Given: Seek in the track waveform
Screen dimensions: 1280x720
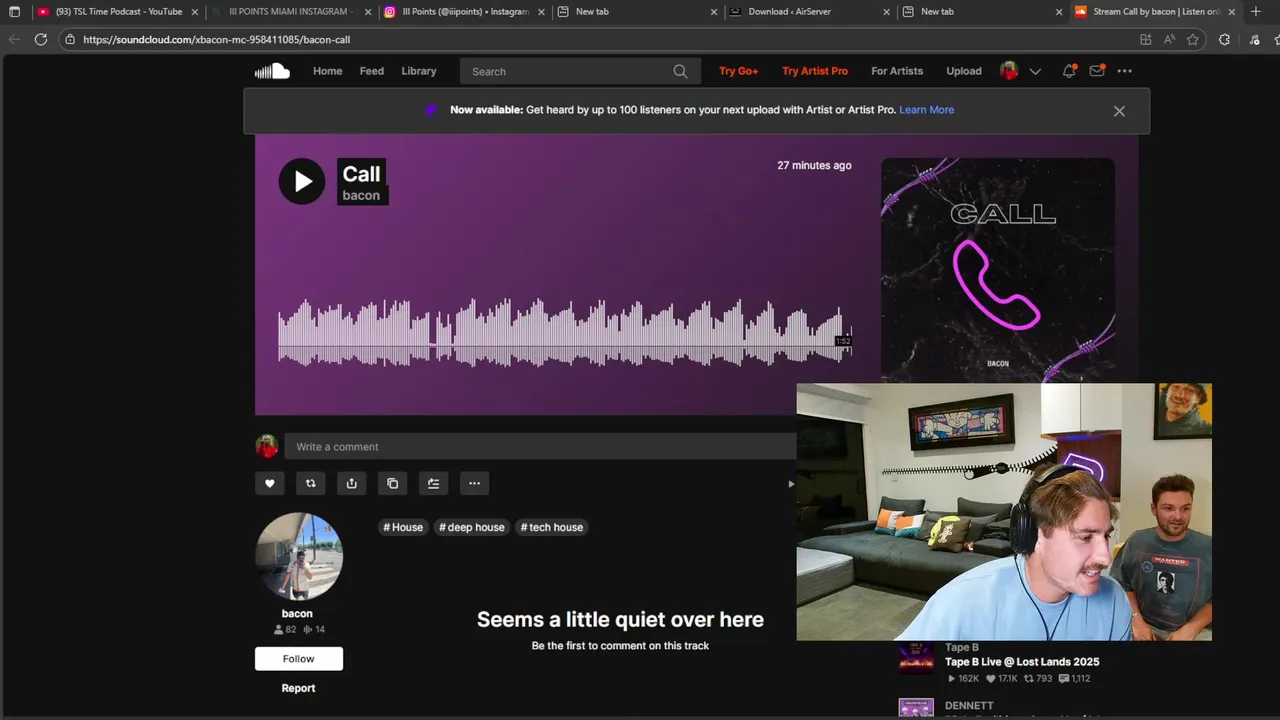Looking at the screenshot, I should point(564,333).
